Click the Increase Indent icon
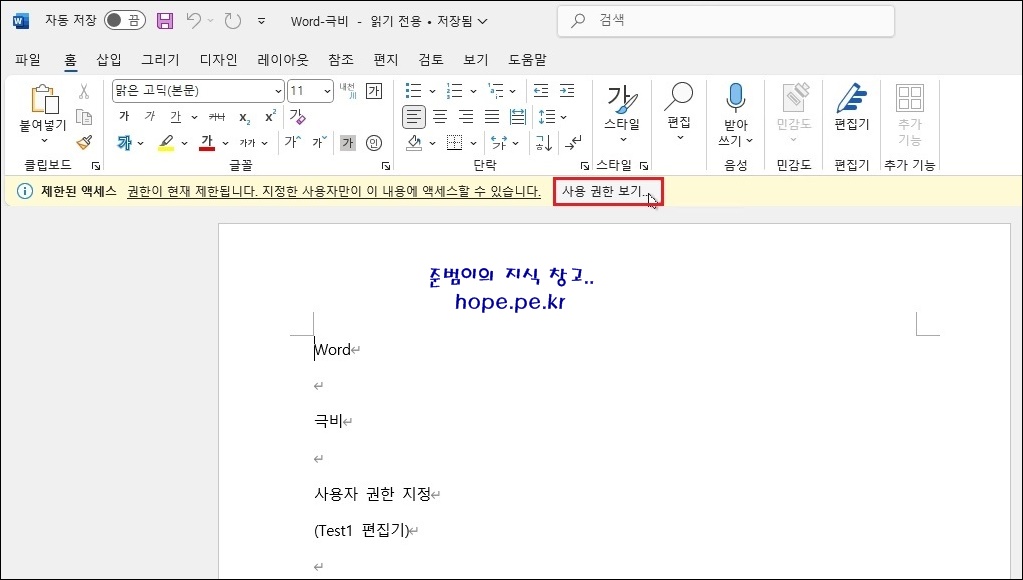The width and height of the screenshot is (1023, 580). (x=567, y=91)
